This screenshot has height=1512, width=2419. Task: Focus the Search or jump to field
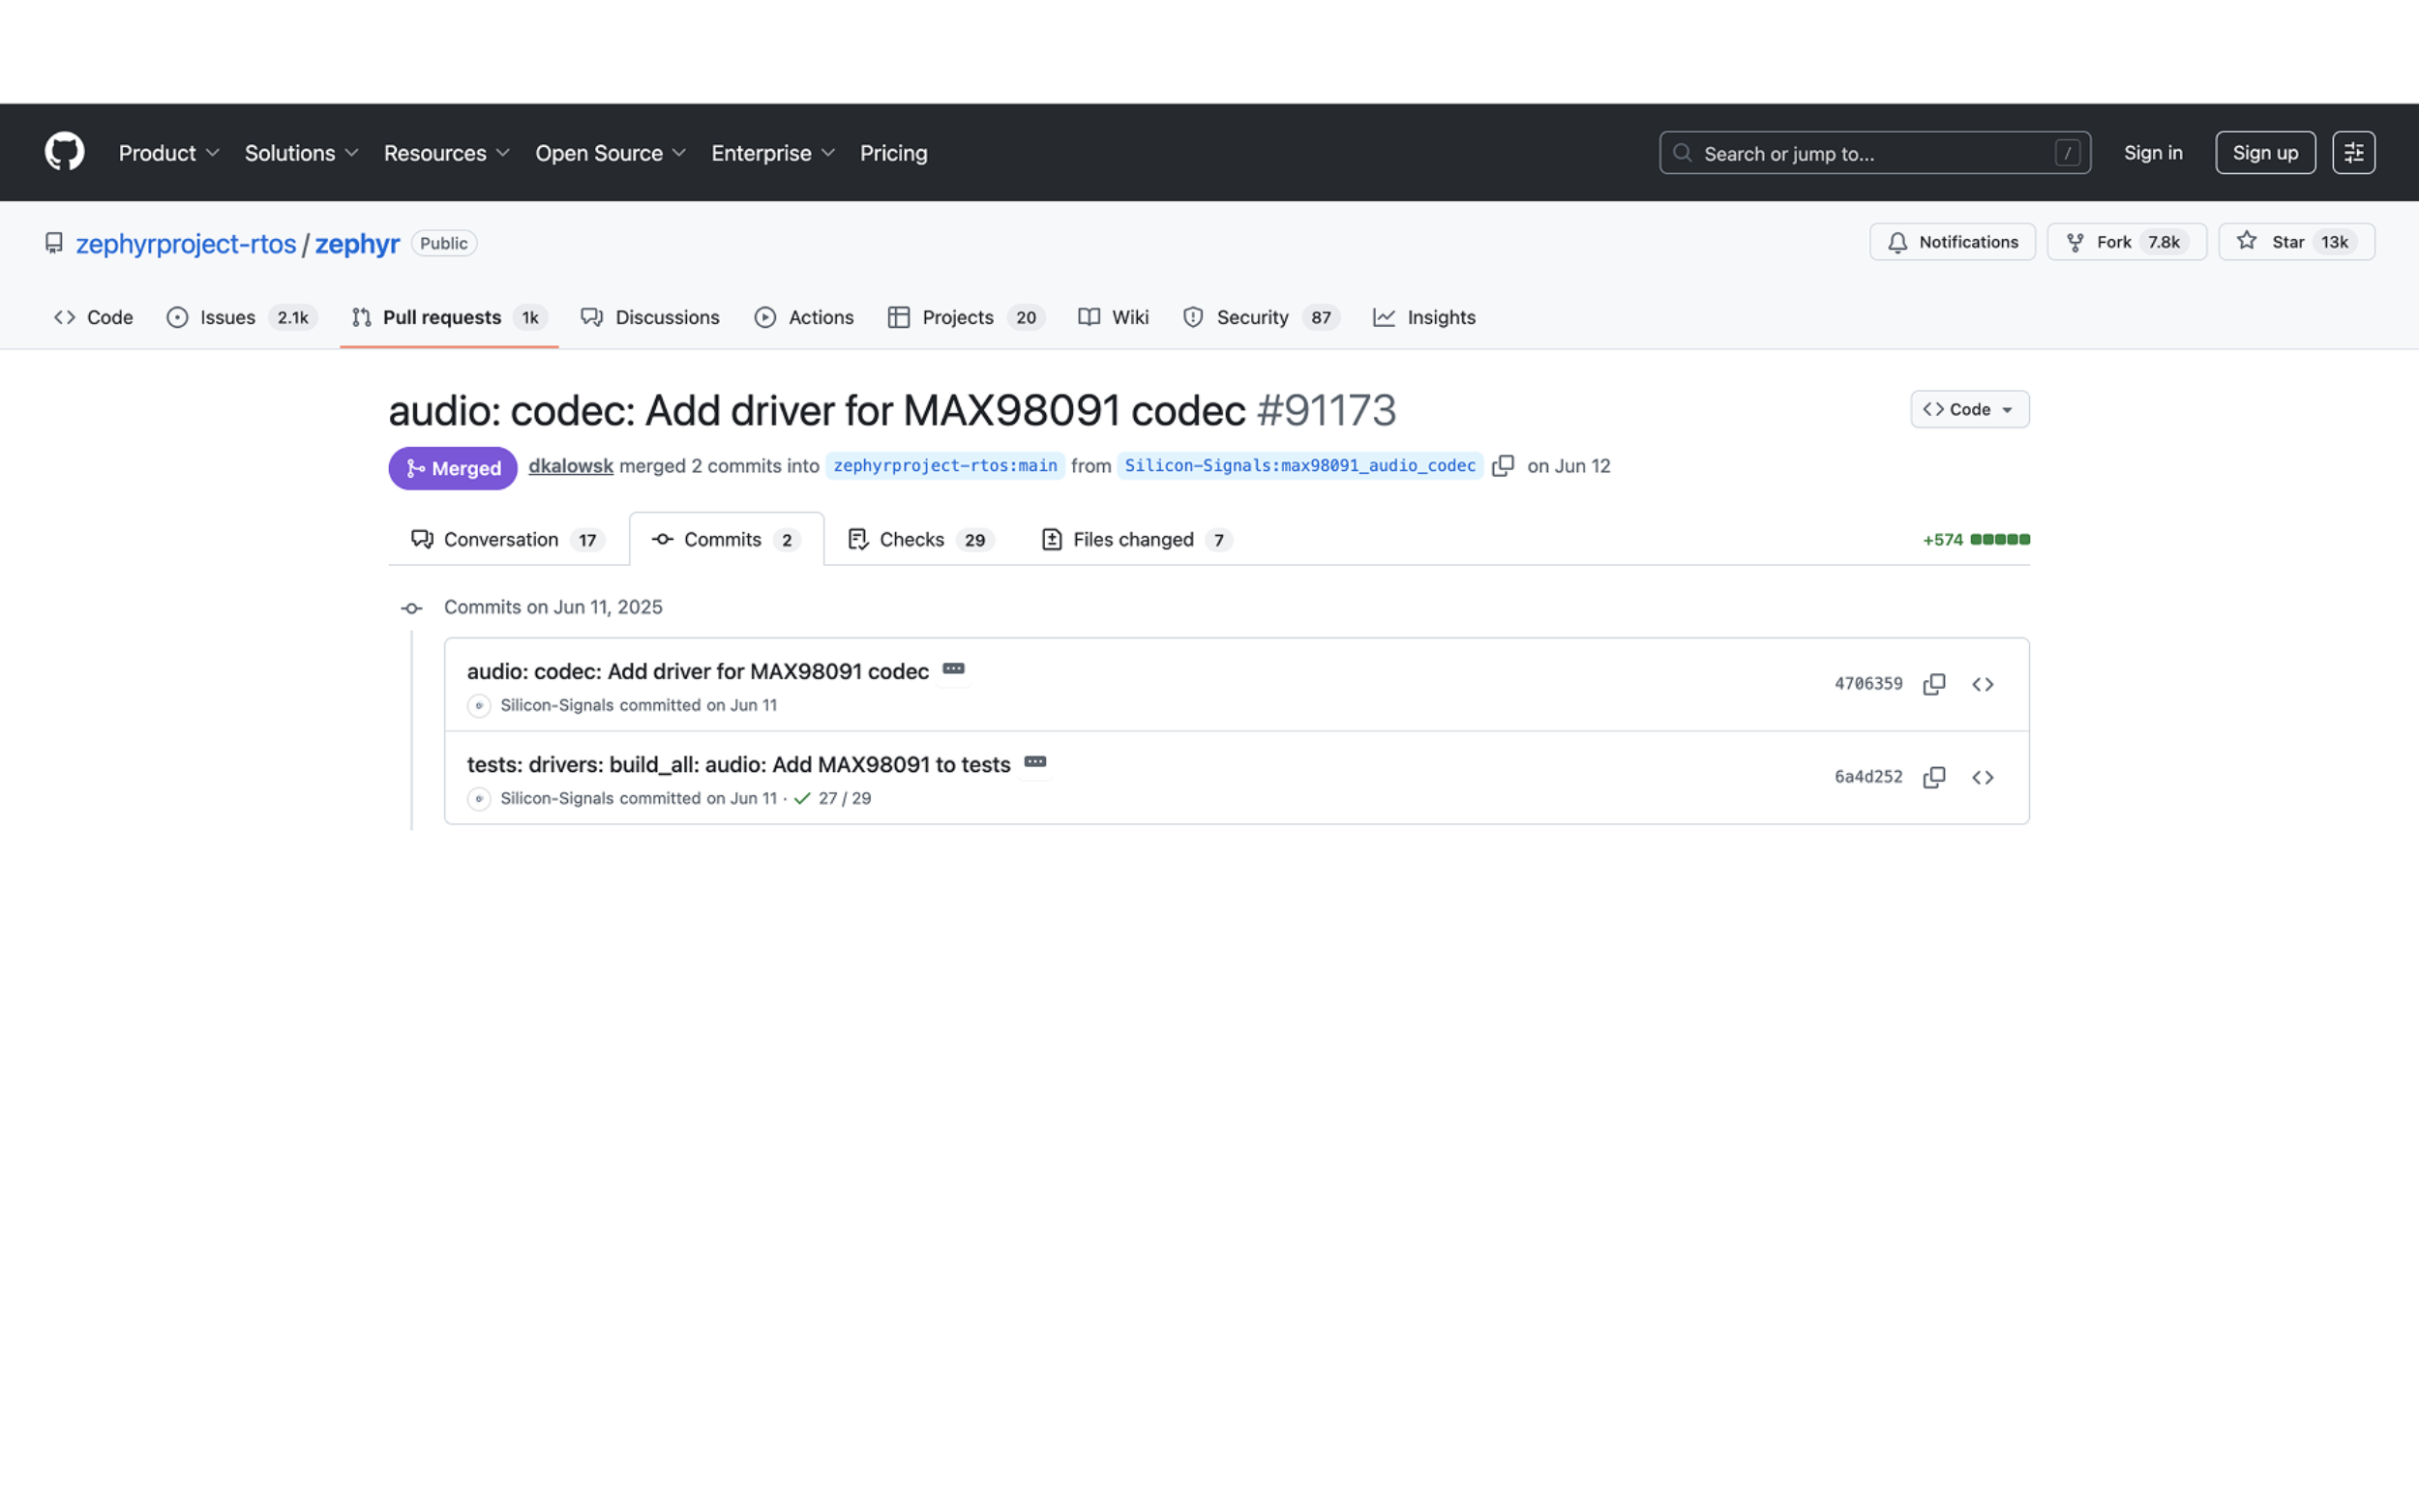1874,153
